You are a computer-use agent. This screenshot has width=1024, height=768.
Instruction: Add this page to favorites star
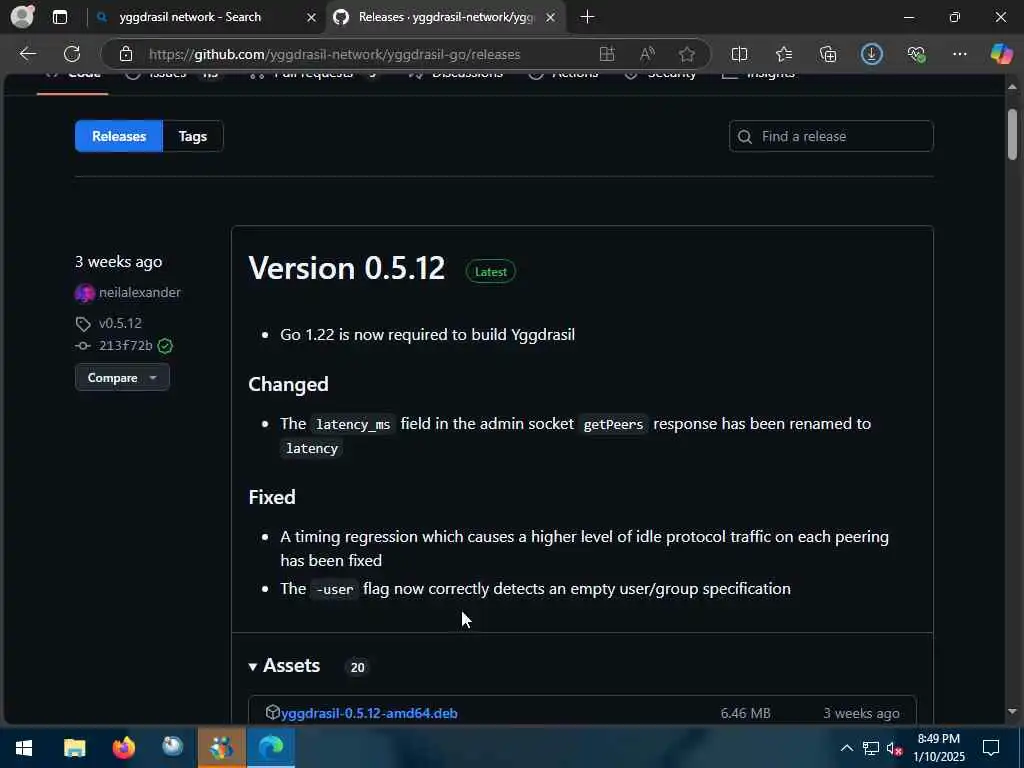point(686,54)
